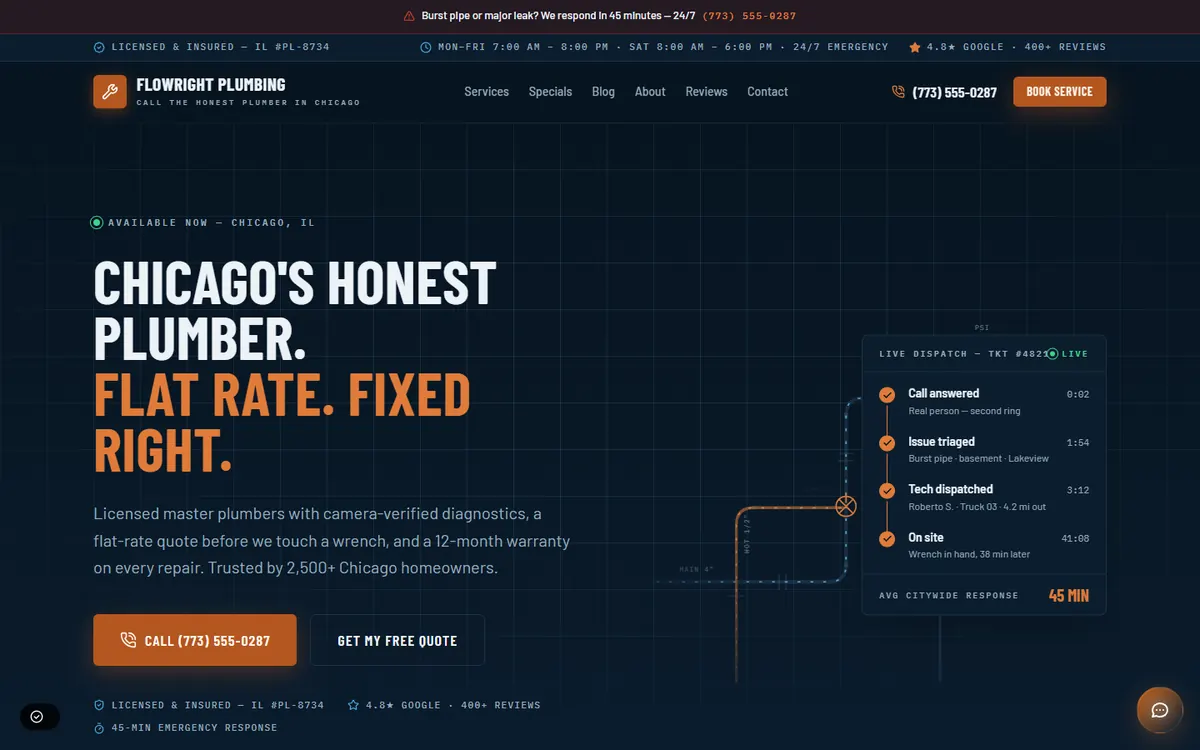Click the 1:54 issue triaged timestamp
Image resolution: width=1200 pixels, height=750 pixels.
pyautogui.click(x=1078, y=443)
